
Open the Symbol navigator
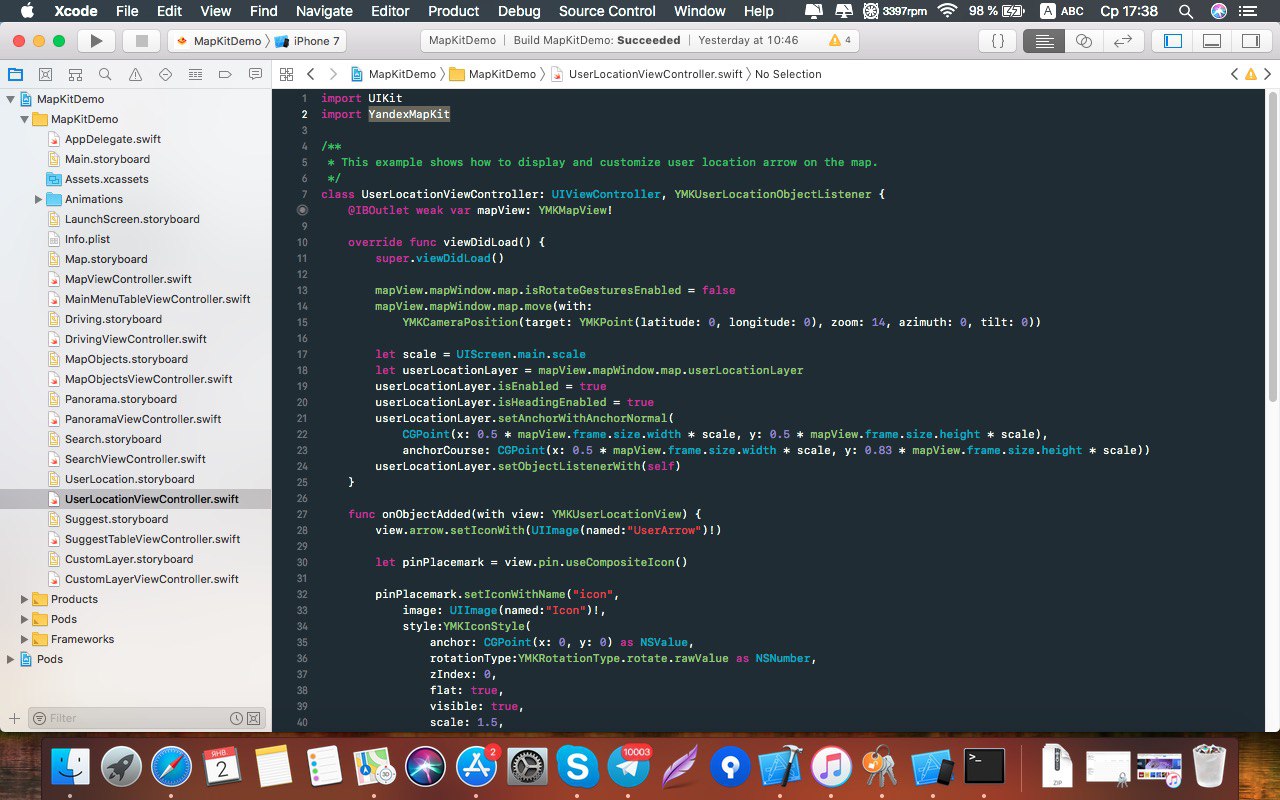click(x=75, y=75)
